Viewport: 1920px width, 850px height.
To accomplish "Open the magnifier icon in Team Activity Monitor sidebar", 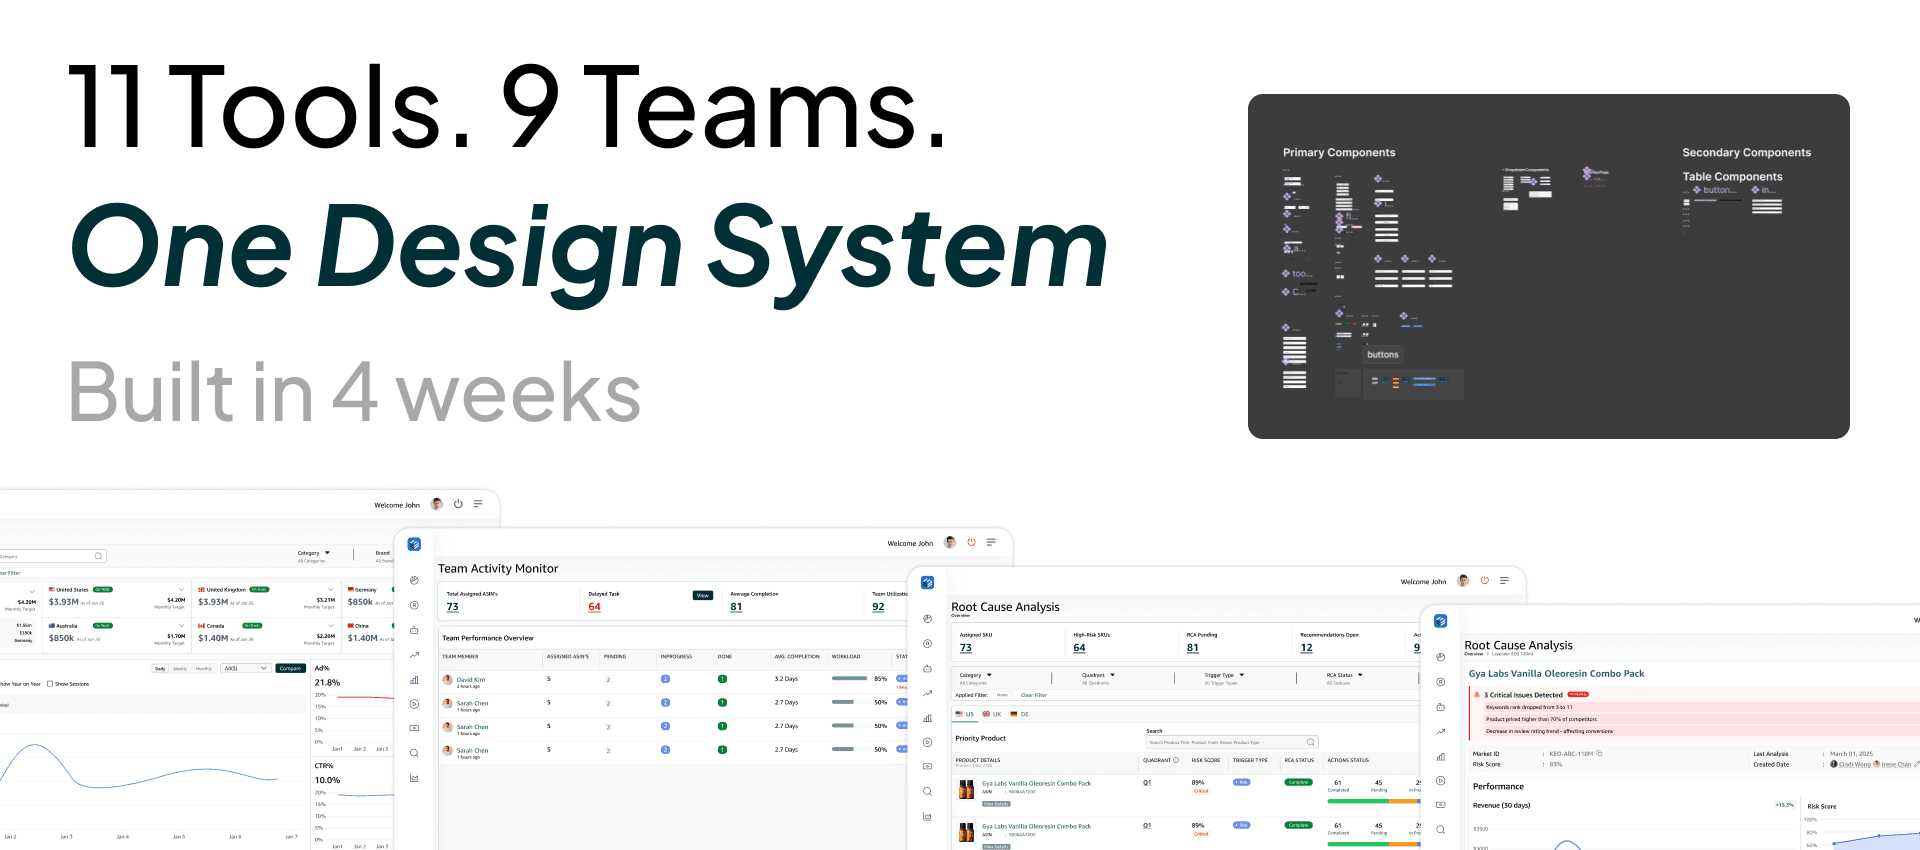I will [414, 753].
